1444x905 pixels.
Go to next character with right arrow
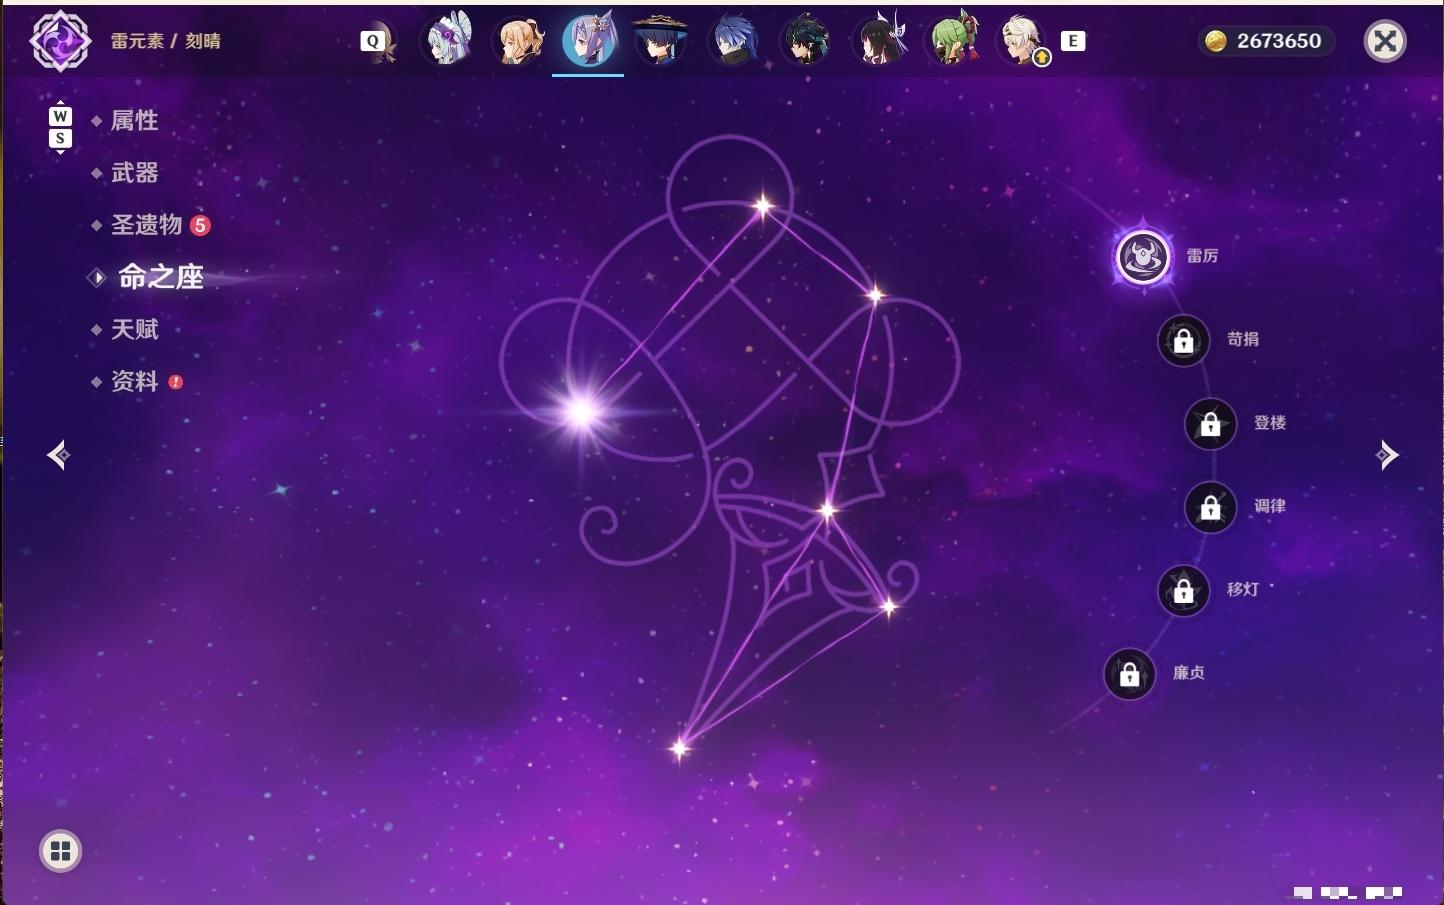click(1387, 455)
